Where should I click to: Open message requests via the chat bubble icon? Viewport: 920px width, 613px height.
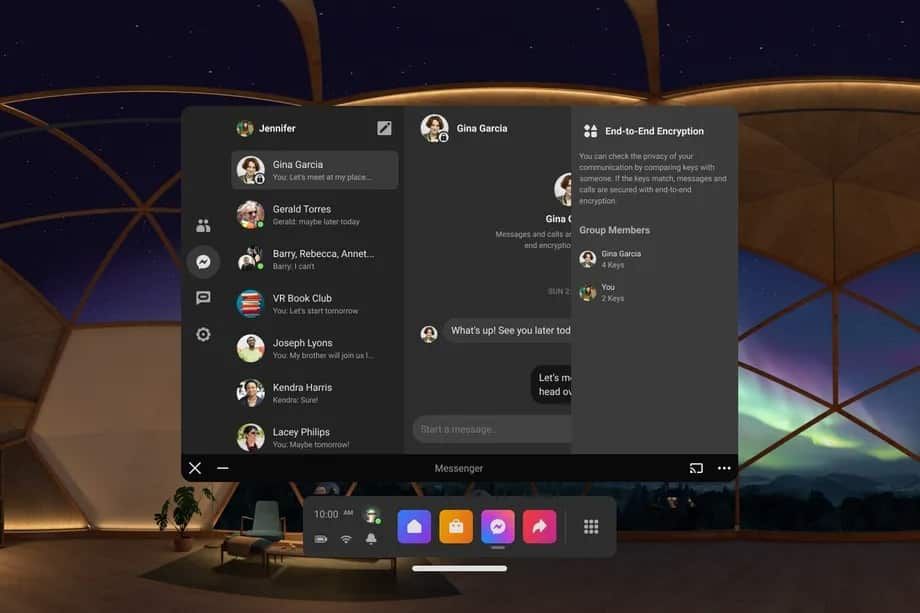[x=203, y=297]
